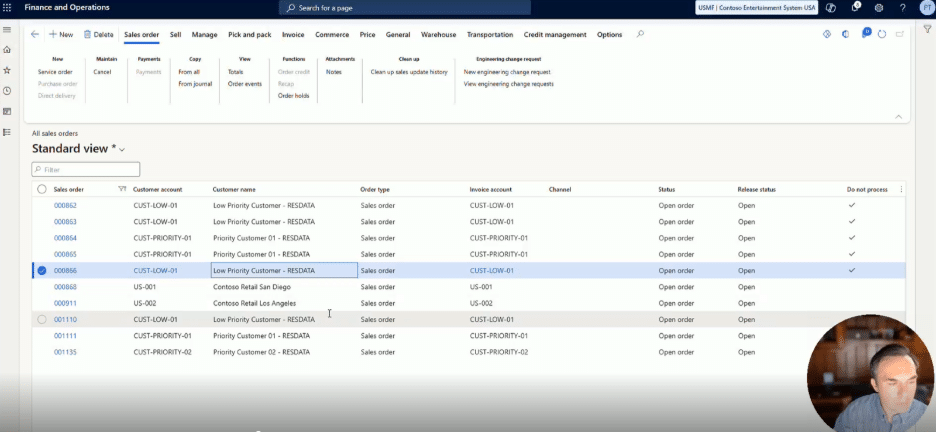Image resolution: width=936 pixels, height=432 pixels.
Task: Click Totals under View
Action: (x=235, y=72)
